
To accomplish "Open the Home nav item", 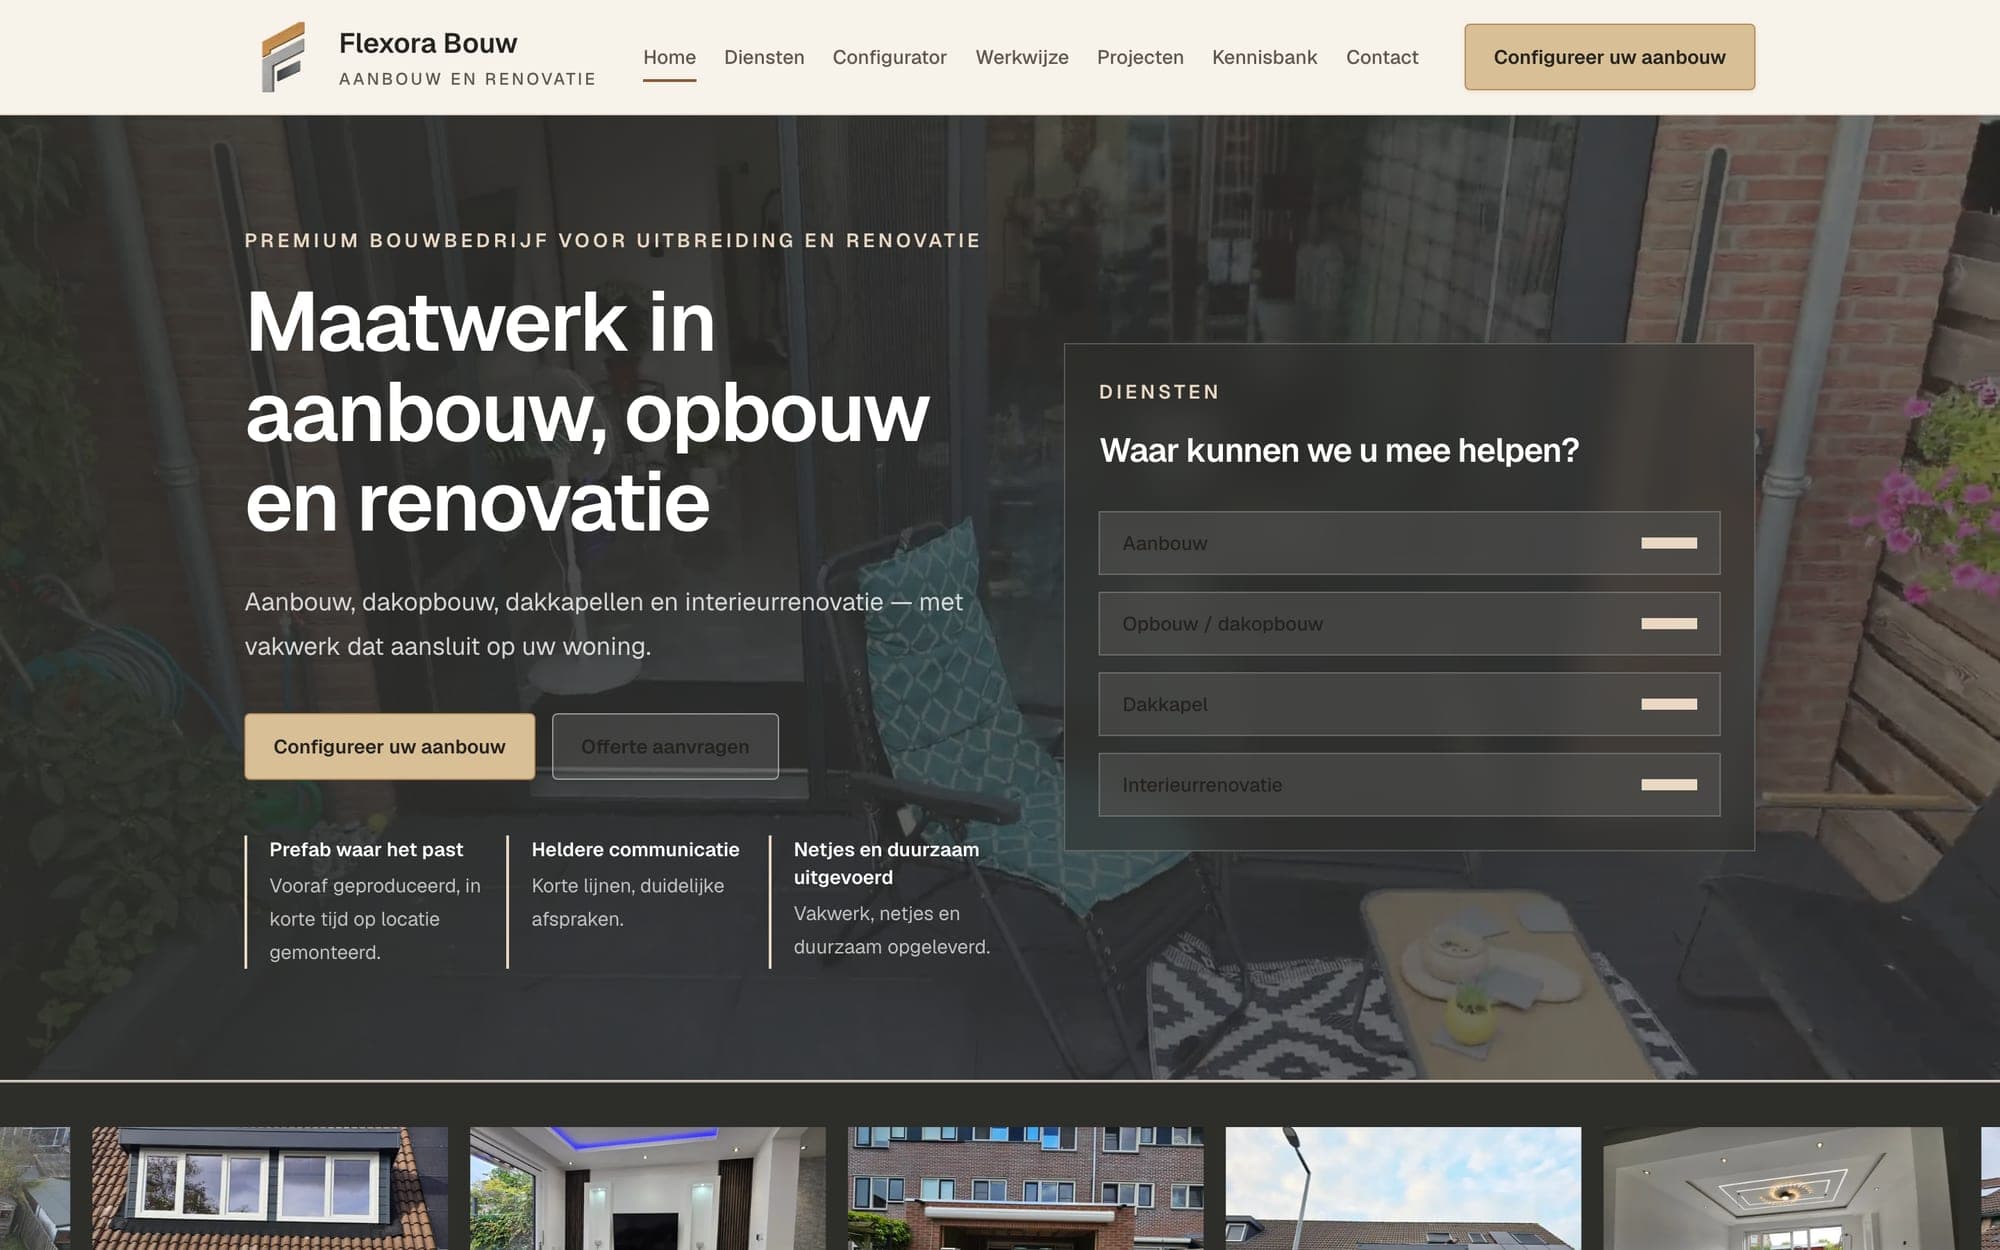I will (669, 57).
